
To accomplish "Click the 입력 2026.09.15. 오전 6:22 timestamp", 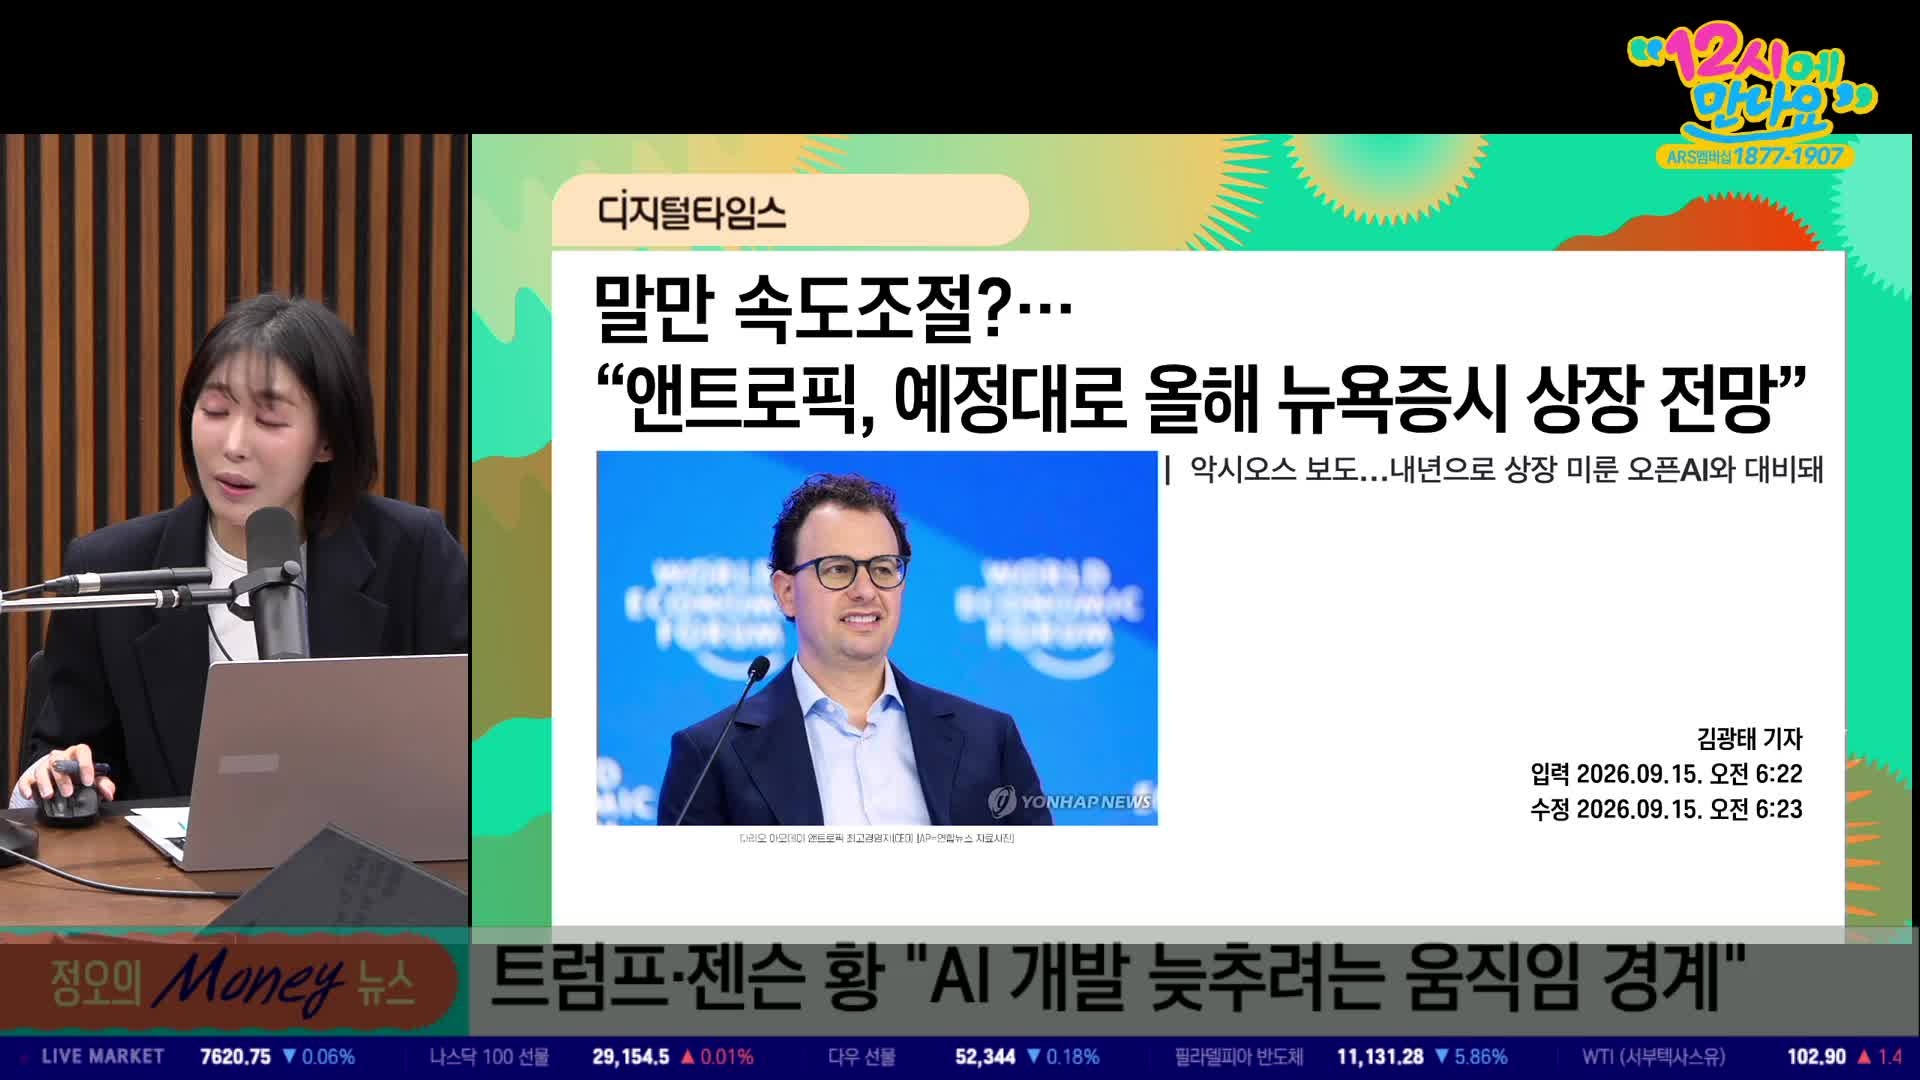I will point(1666,774).
